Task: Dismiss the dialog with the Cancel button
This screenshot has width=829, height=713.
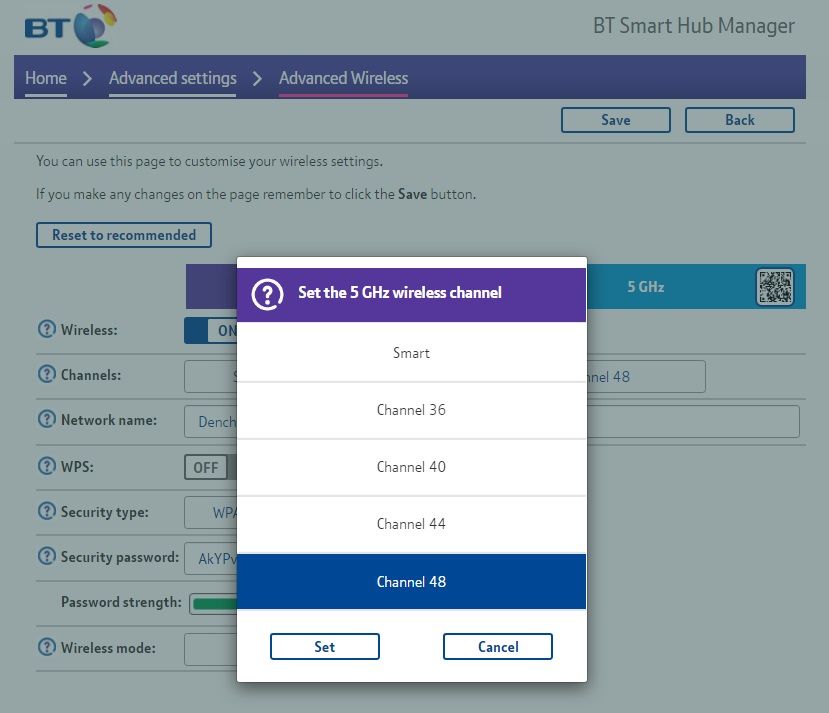Action: 498,646
